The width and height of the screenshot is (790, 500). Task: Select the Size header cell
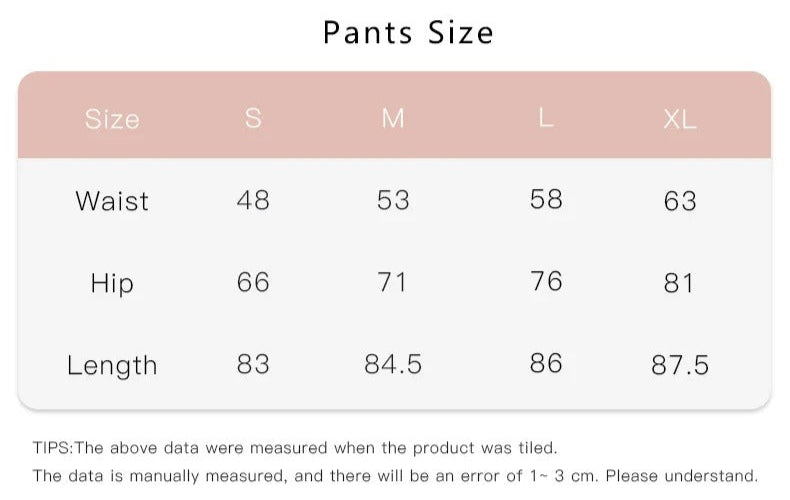(x=112, y=119)
